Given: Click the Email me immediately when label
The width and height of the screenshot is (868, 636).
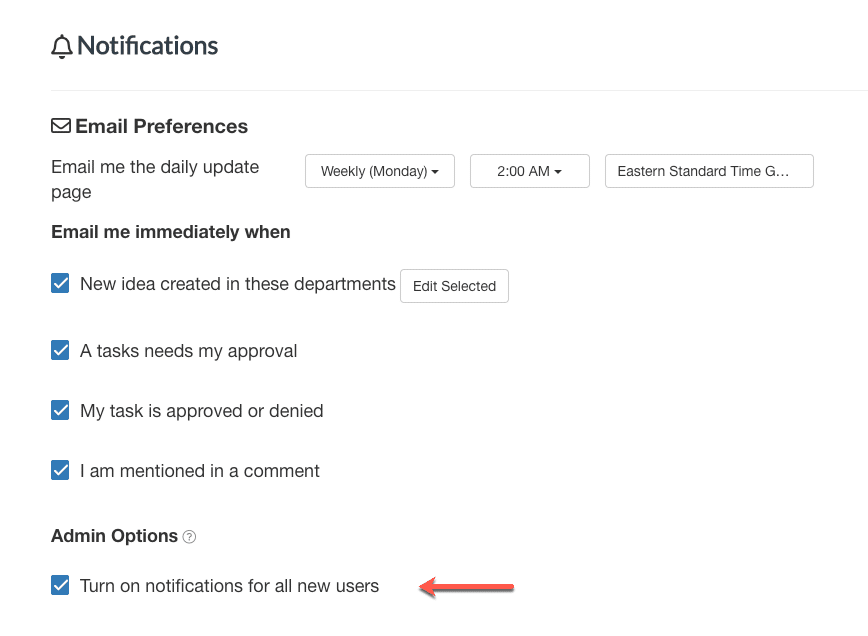Looking at the screenshot, I should click(x=170, y=232).
